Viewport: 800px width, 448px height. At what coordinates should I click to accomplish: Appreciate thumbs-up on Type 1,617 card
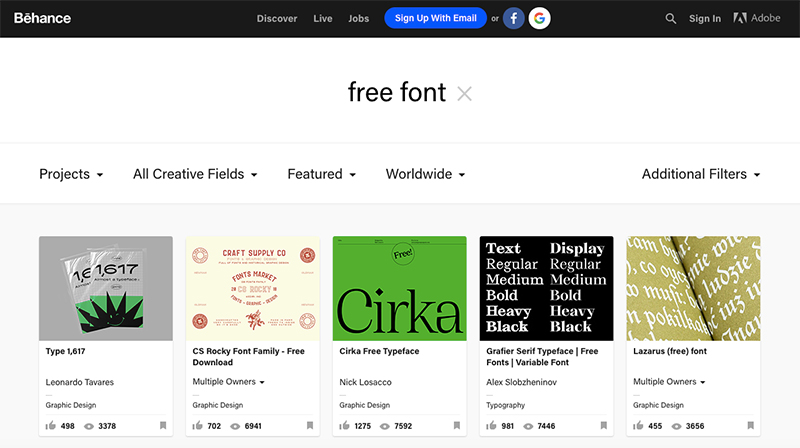coord(51,426)
